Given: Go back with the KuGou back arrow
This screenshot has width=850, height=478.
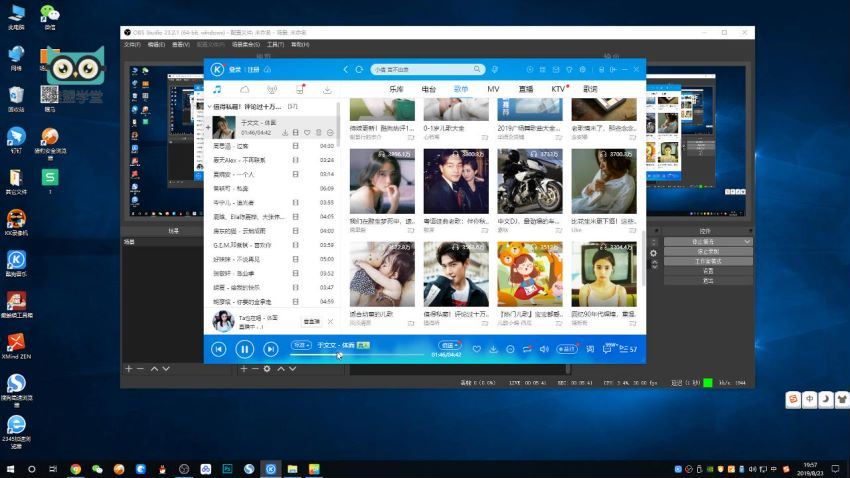Looking at the screenshot, I should tap(345, 69).
